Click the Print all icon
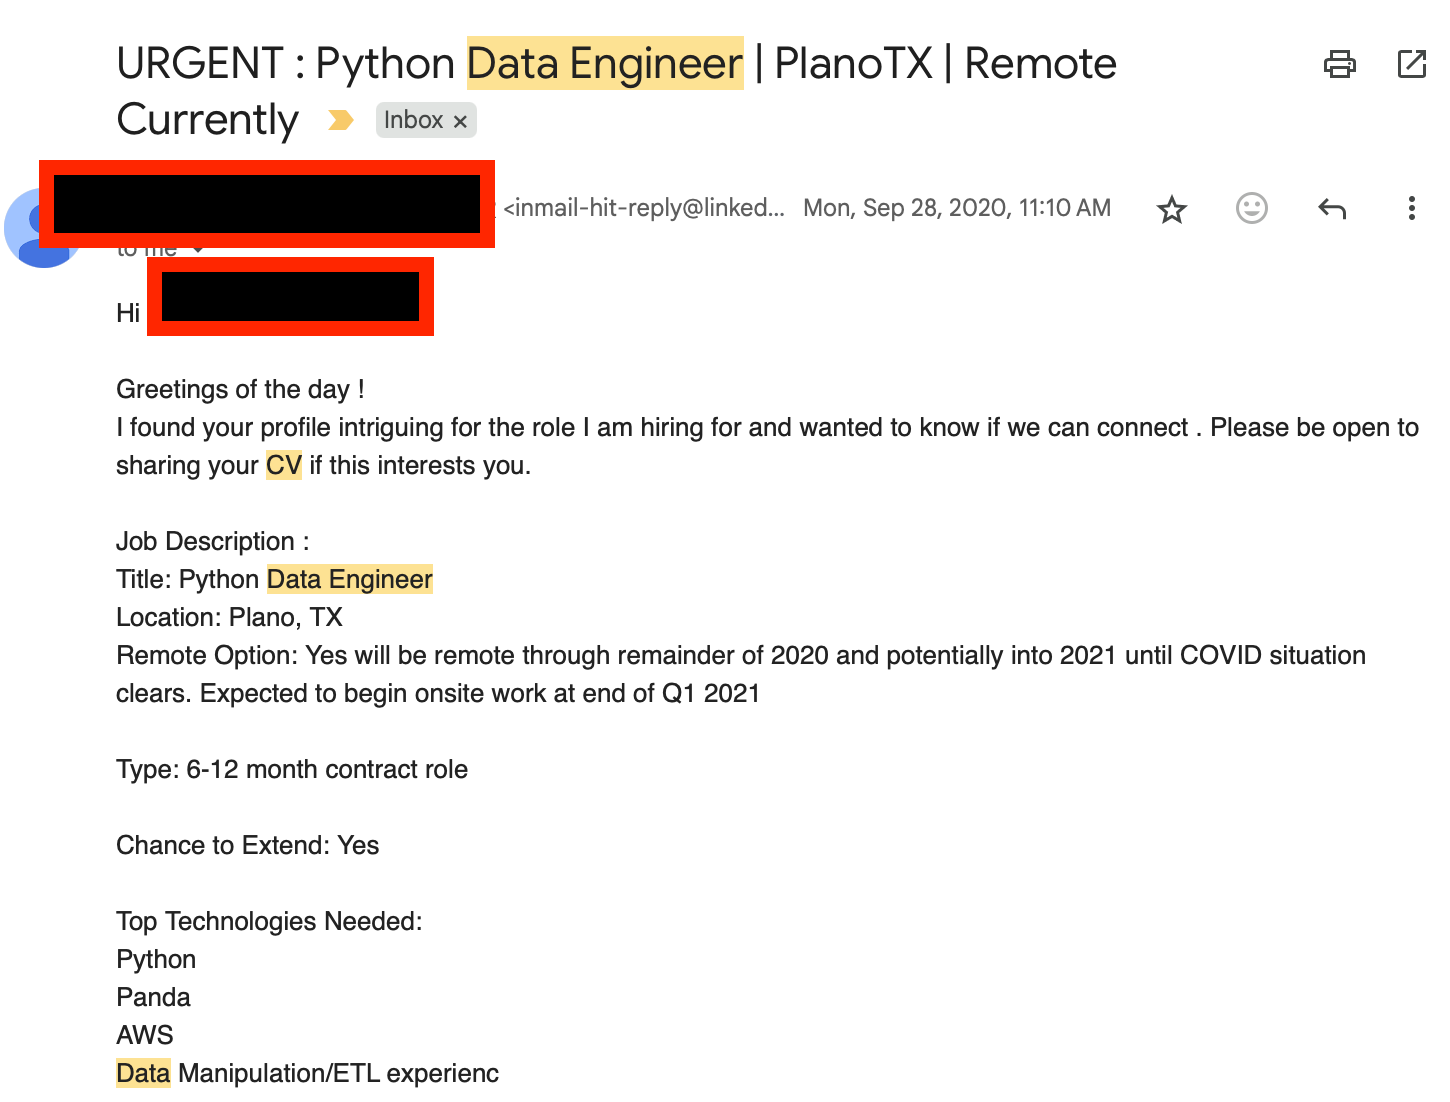The height and width of the screenshot is (1102, 1450). coord(1339,64)
